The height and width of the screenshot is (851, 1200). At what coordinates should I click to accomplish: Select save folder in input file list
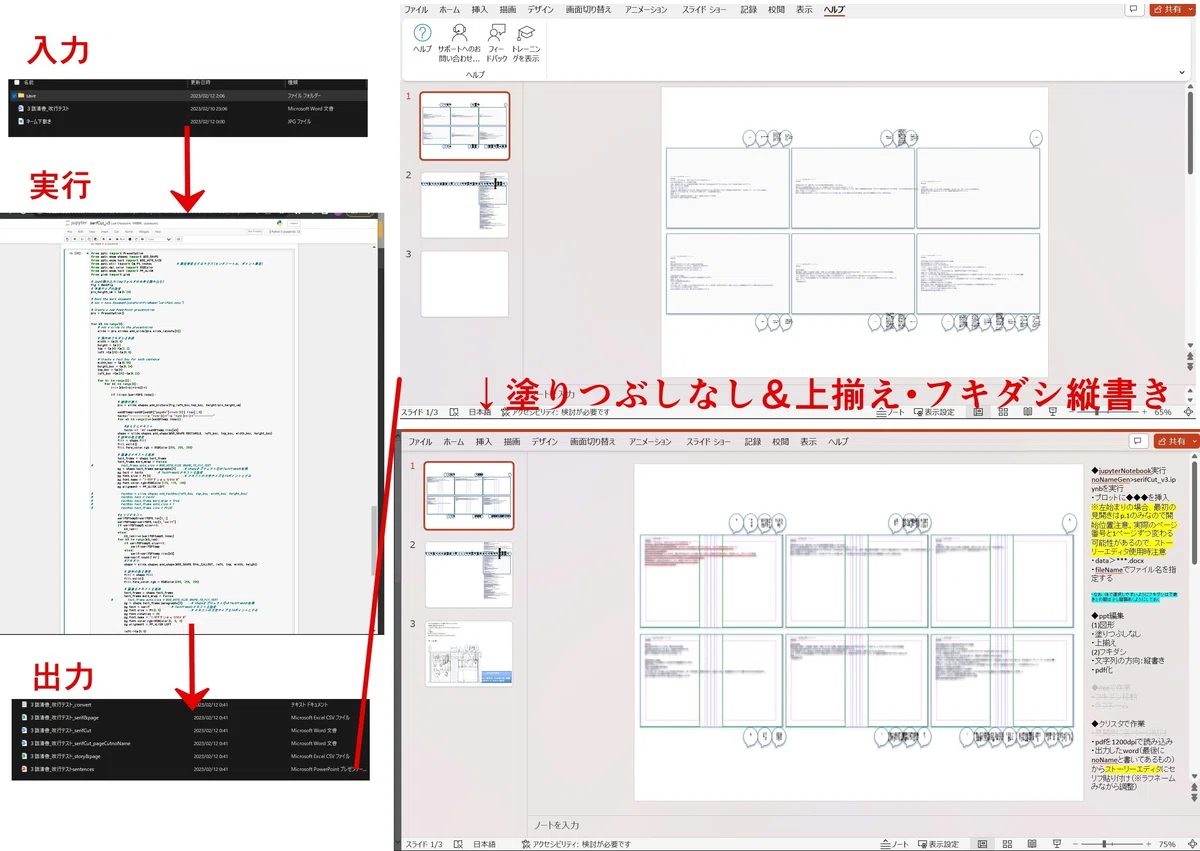click(188, 96)
